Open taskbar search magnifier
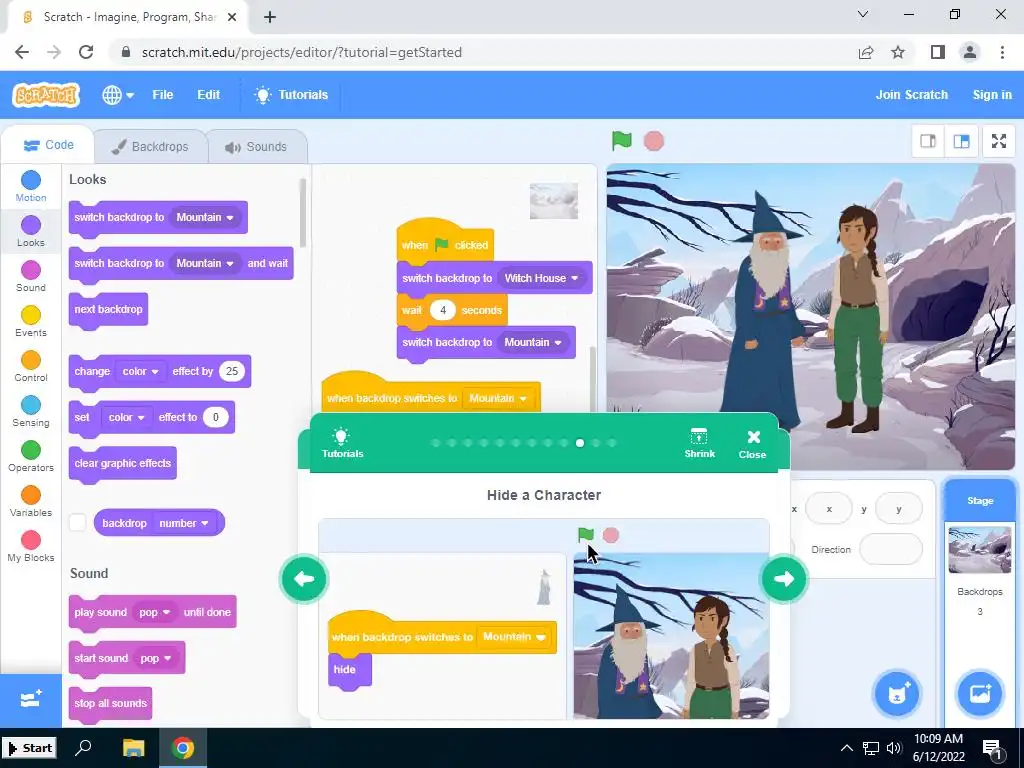 coord(83,748)
